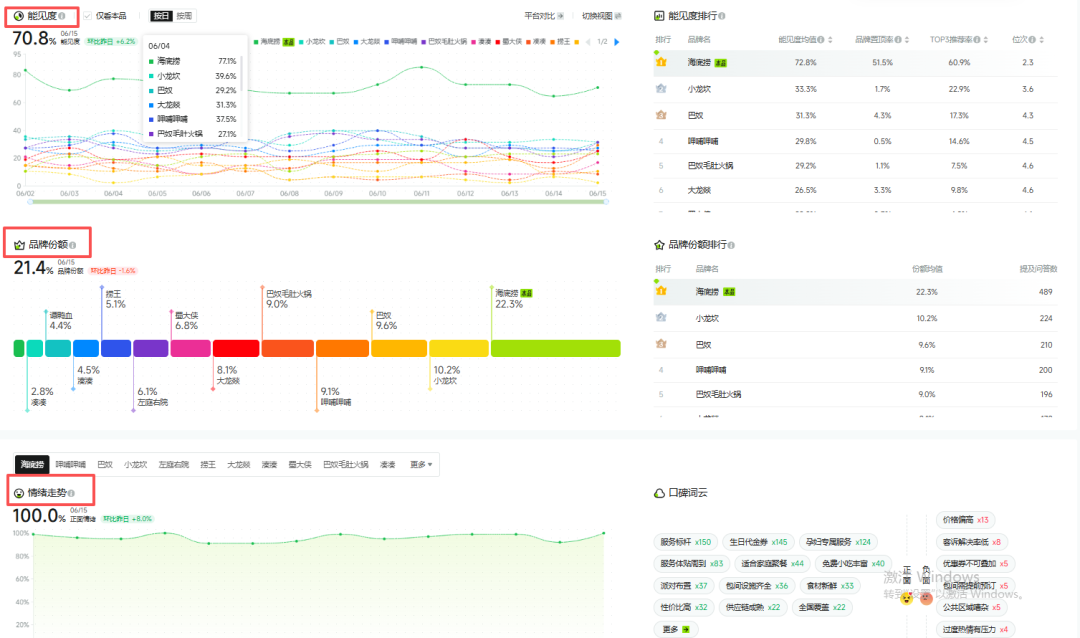Click the info icon beside 情绪走势 title
Image resolution: width=1080 pixels, height=638 pixels.
coord(72,493)
